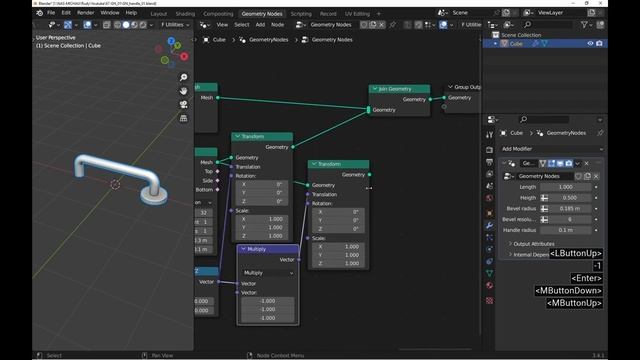Open modifier extra options dropdown arrow
640x360 pixels.
[577, 164]
